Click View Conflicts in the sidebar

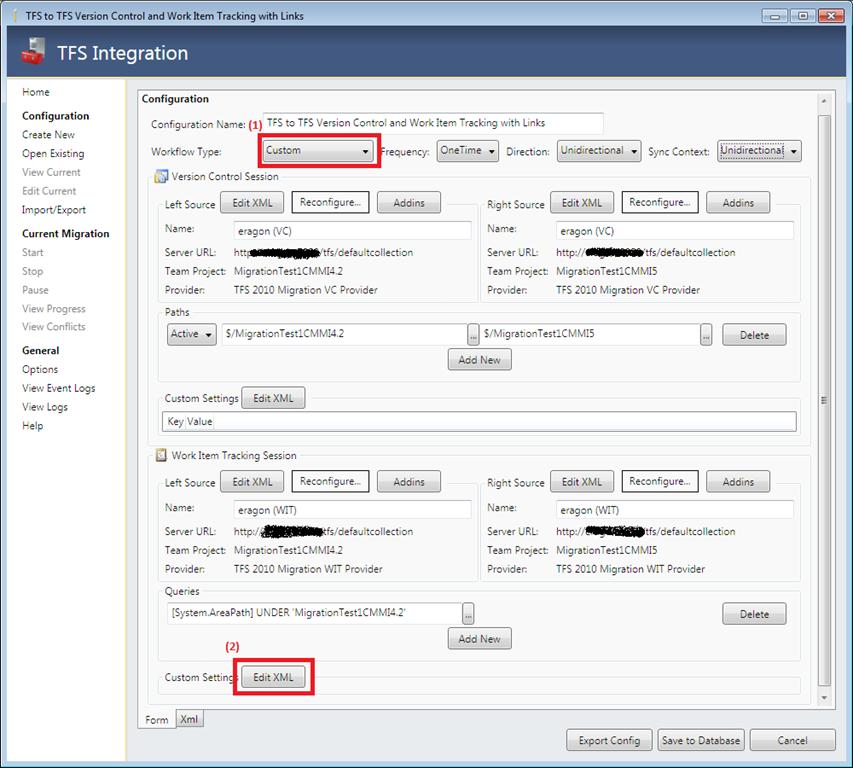coord(54,326)
